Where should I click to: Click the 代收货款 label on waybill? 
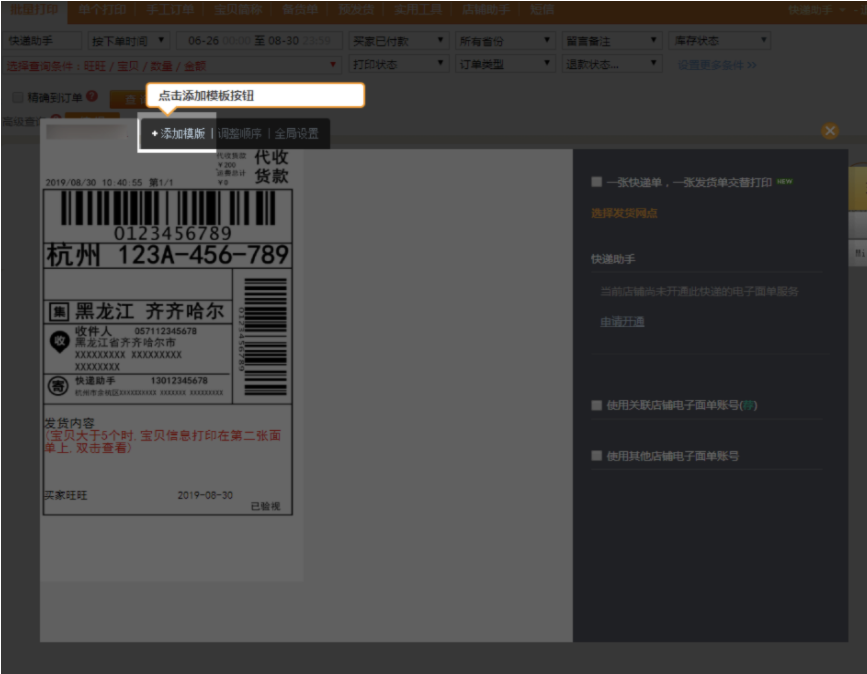pos(271,166)
